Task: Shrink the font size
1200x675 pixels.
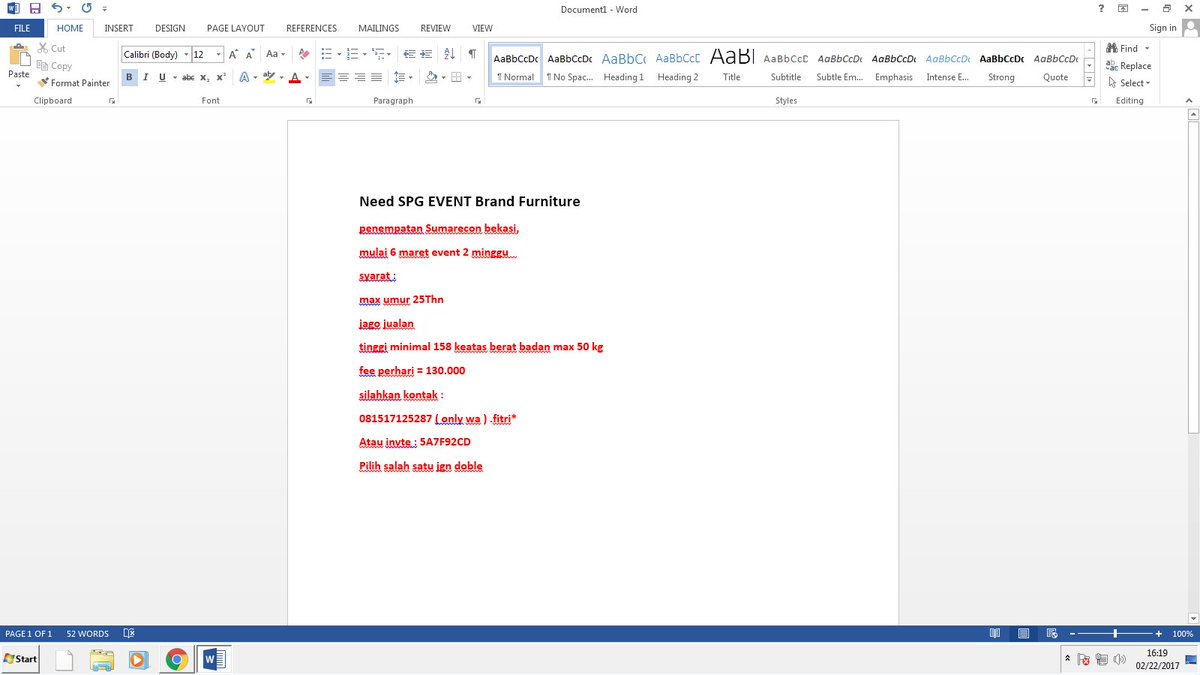Action: pyautogui.click(x=250, y=54)
